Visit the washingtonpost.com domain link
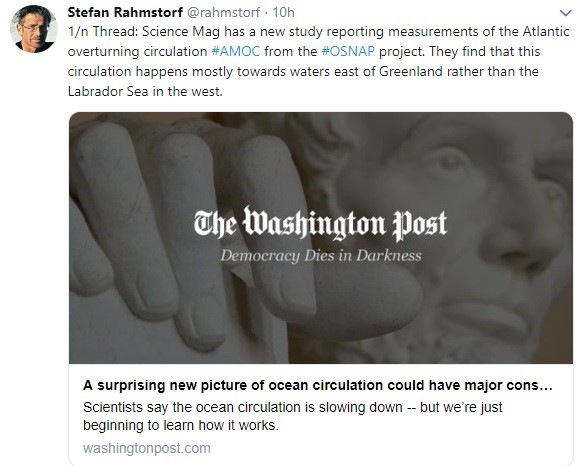 point(147,448)
